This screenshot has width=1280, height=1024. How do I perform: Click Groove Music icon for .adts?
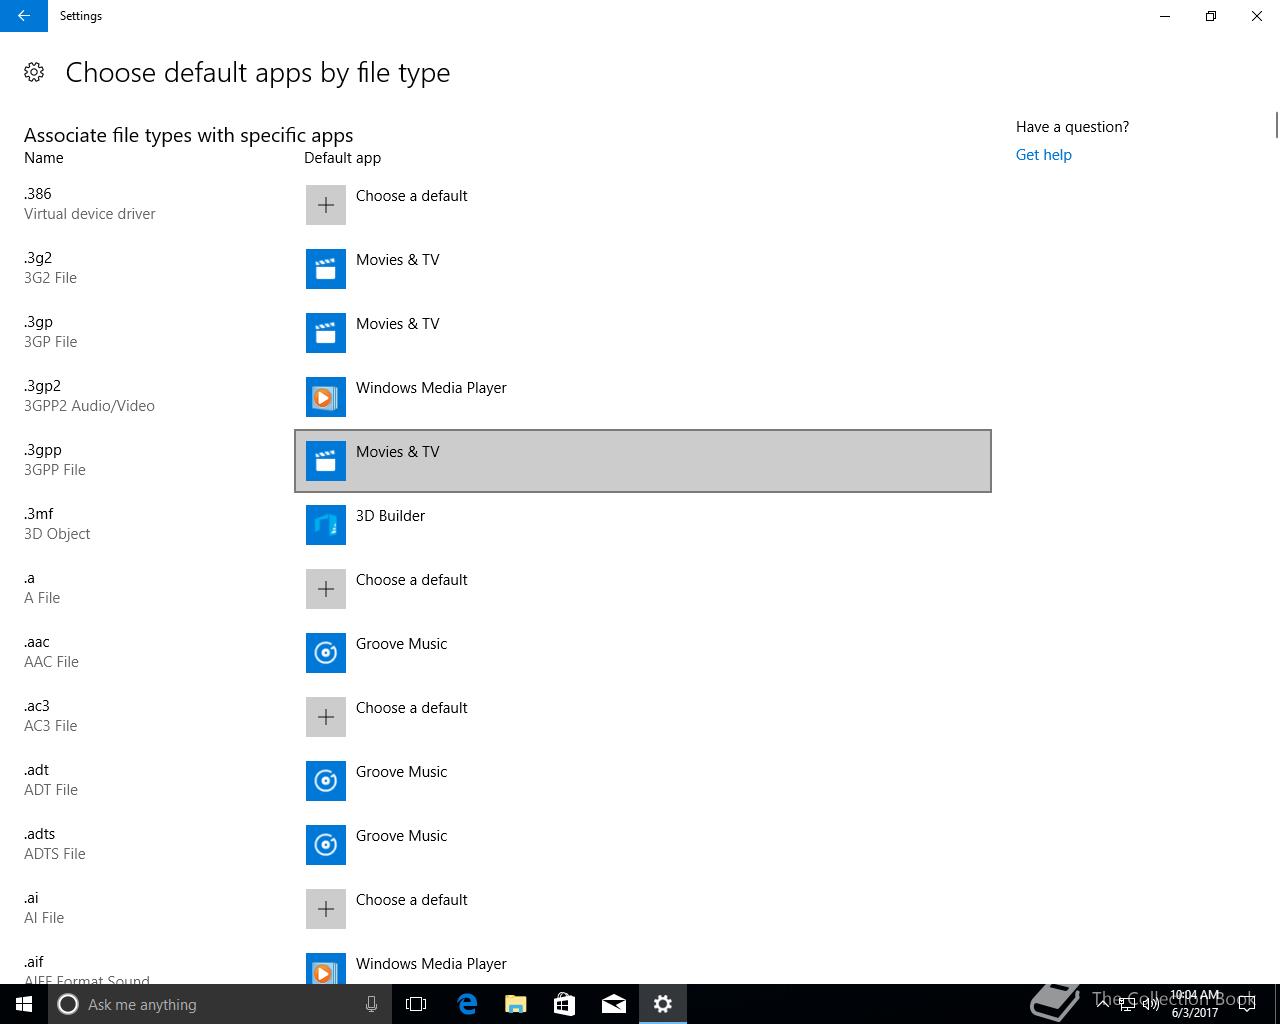[326, 845]
